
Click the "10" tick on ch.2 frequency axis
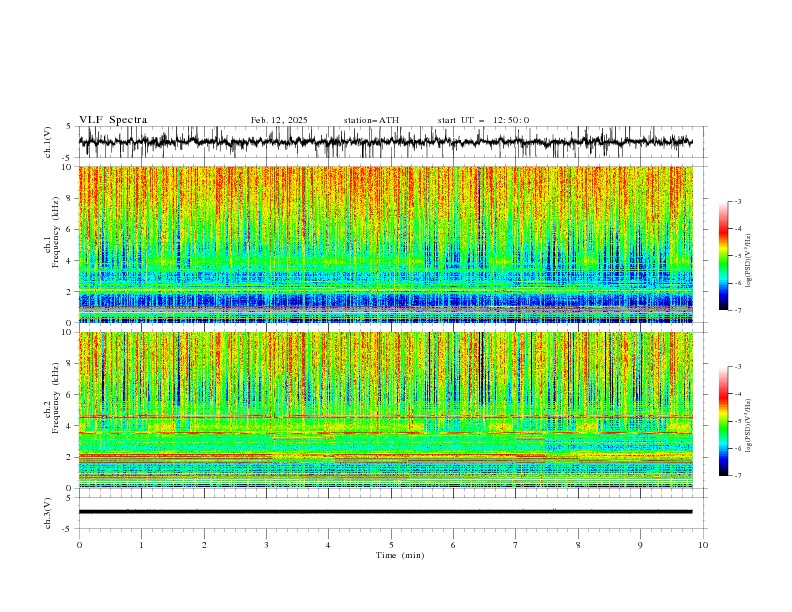(x=66, y=332)
